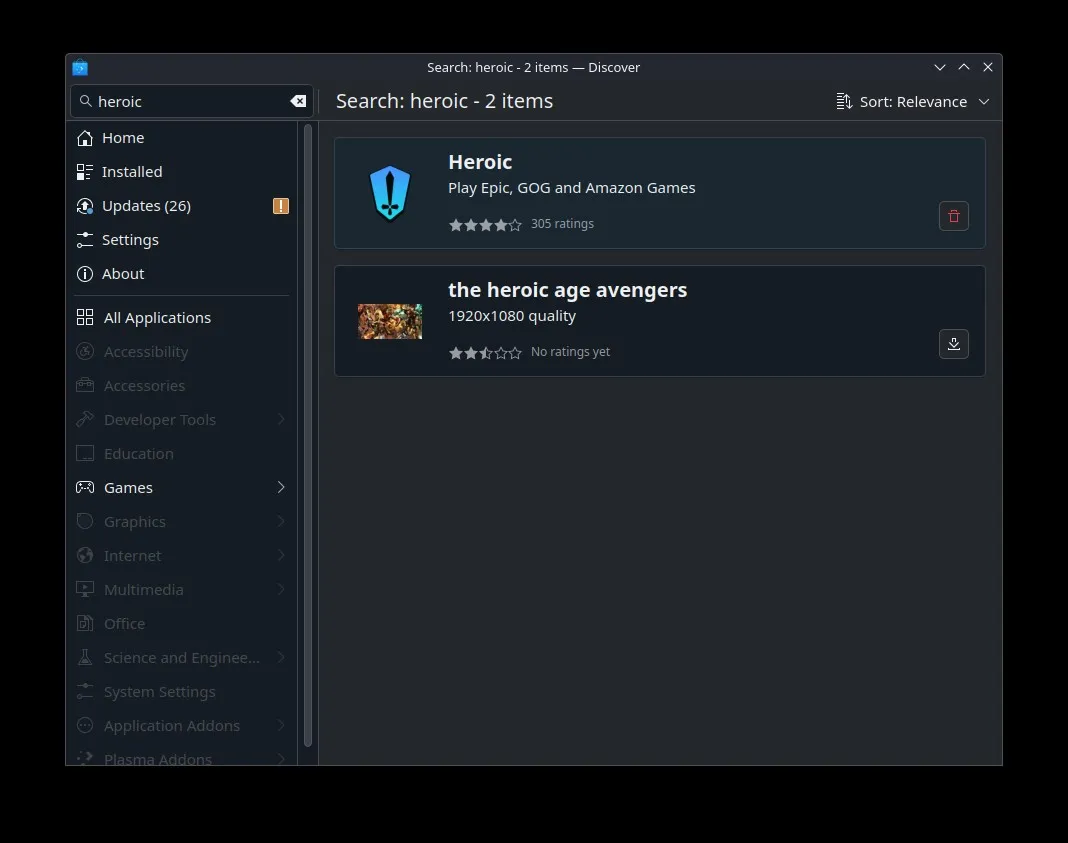This screenshot has width=1068, height=843.
Task: Click the avengers wallpaper thumbnail
Action: (x=390, y=321)
